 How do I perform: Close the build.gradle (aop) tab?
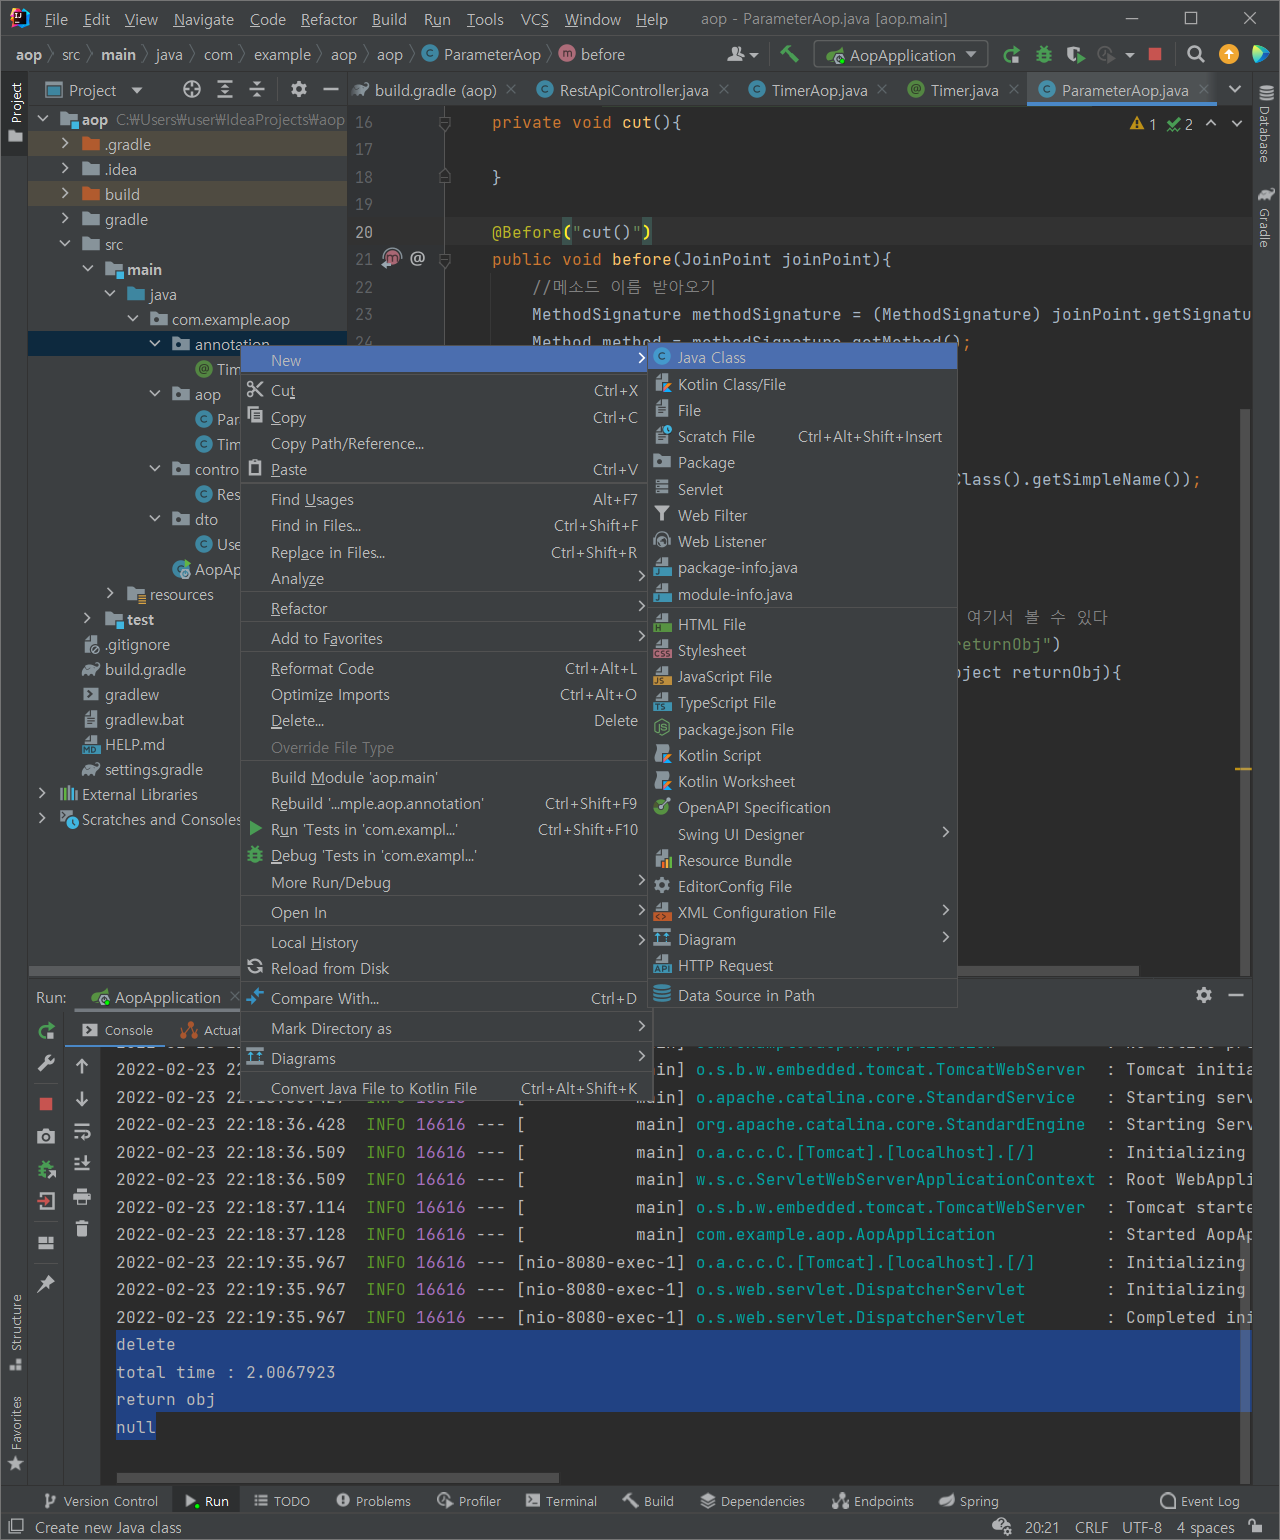511,89
